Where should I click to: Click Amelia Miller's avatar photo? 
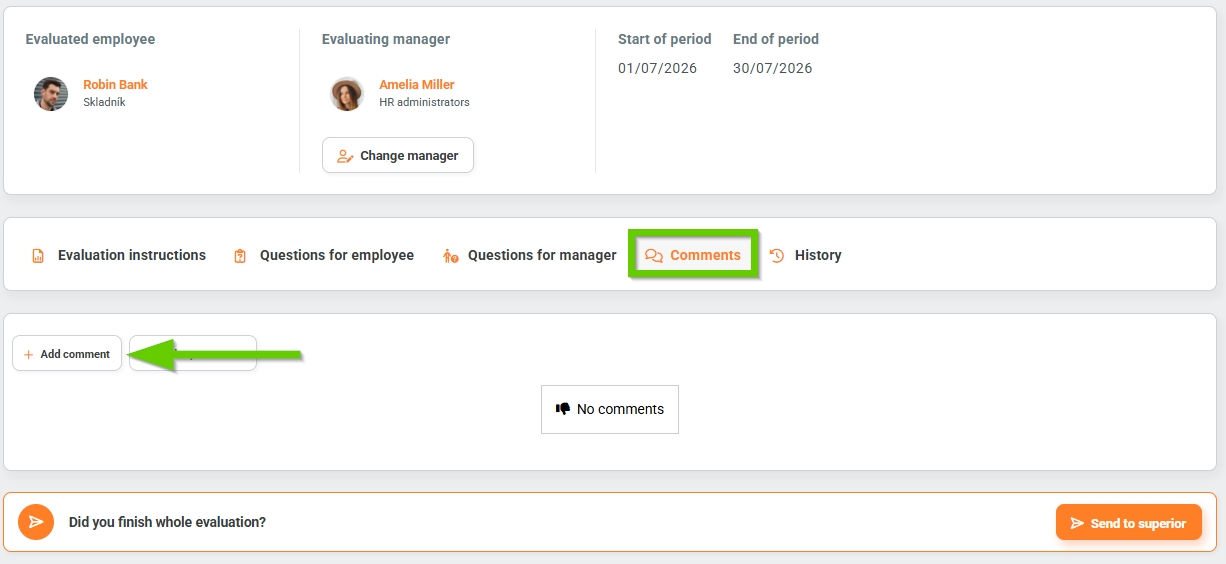click(x=347, y=94)
